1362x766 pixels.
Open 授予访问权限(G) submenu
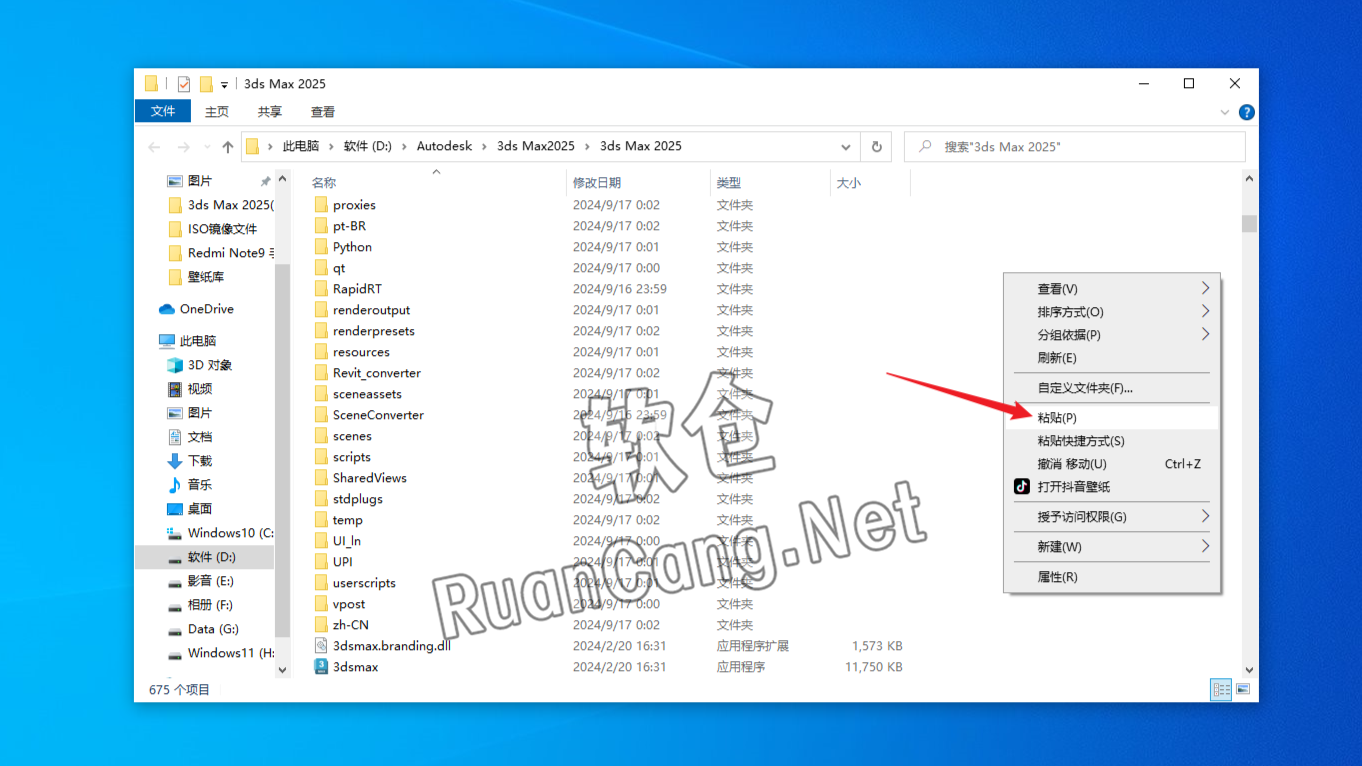click(x=1112, y=517)
